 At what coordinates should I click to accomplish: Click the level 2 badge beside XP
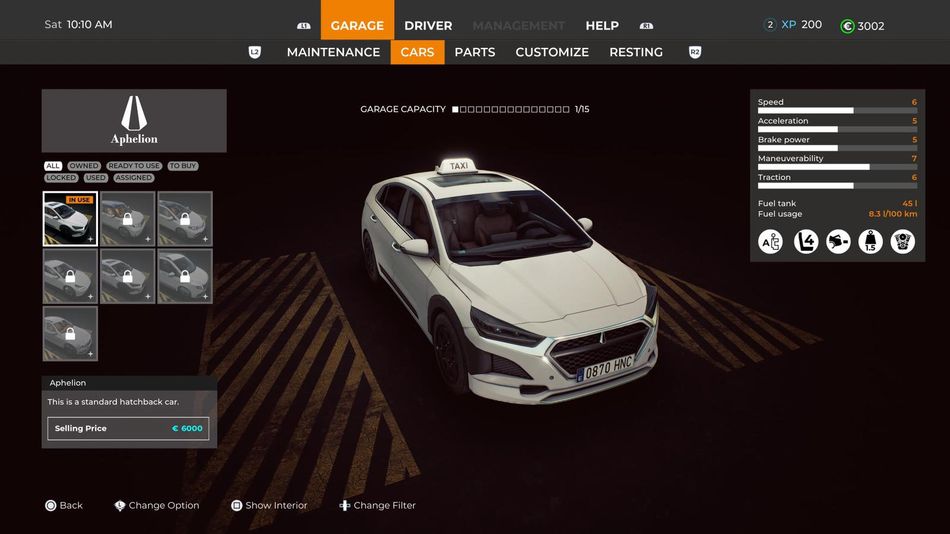click(769, 25)
